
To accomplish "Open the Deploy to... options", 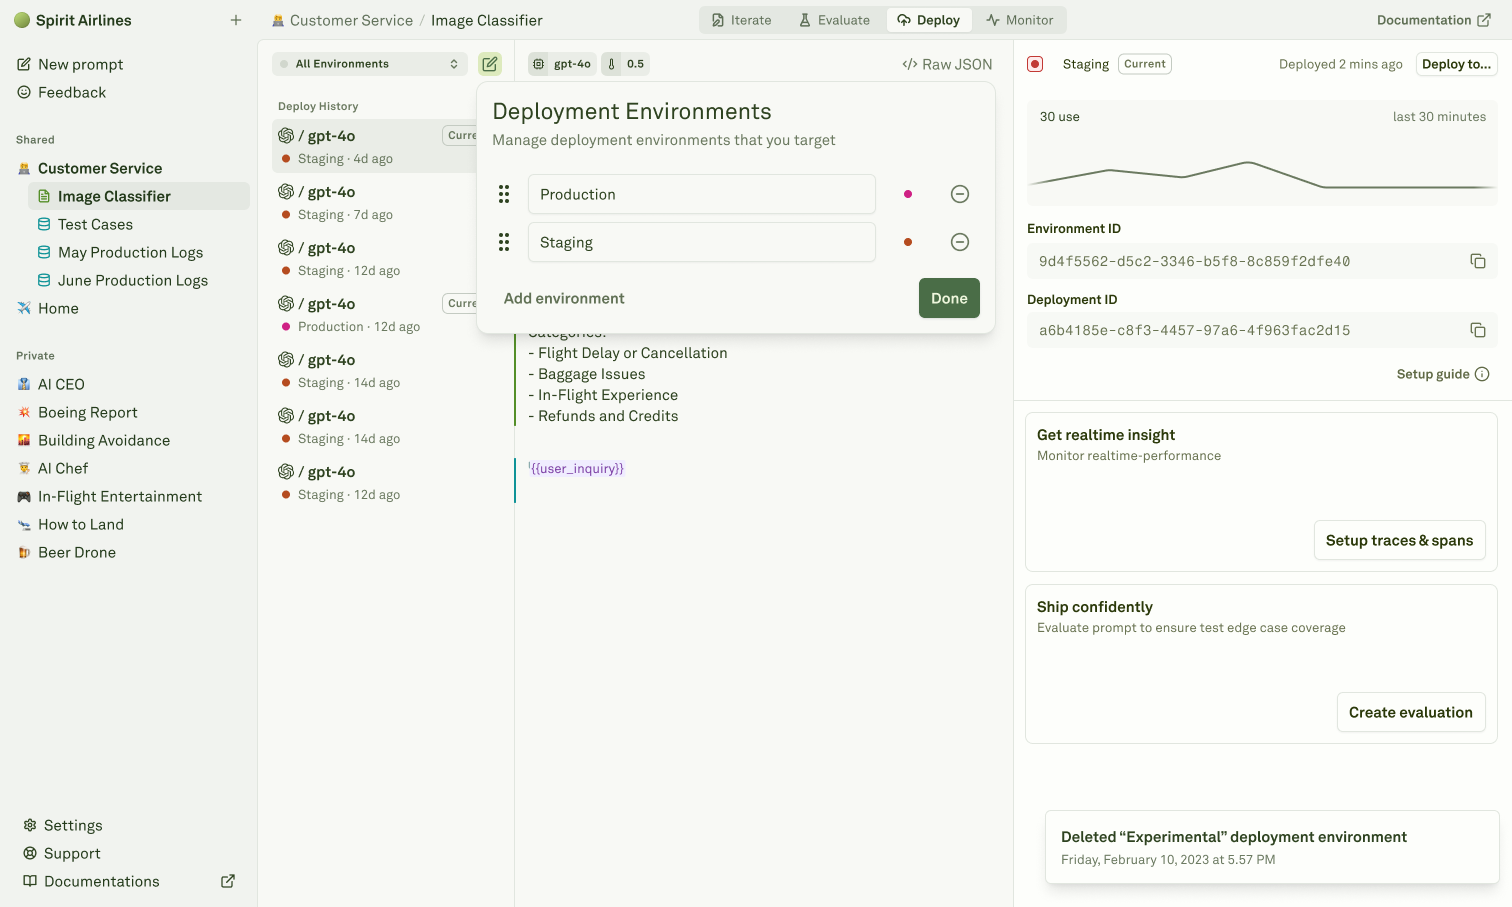I will (x=1456, y=63).
